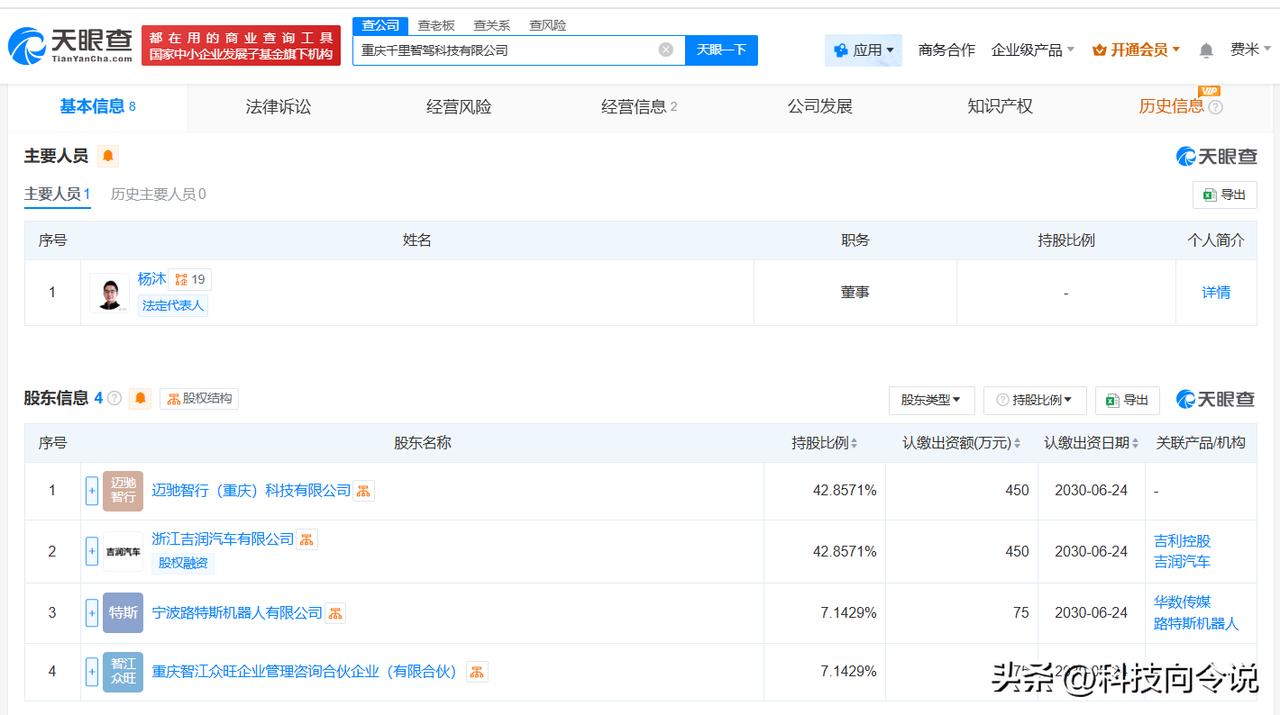The image size is (1280, 715).
Task: Export shareholder table with 导出
Action: click(x=1127, y=400)
